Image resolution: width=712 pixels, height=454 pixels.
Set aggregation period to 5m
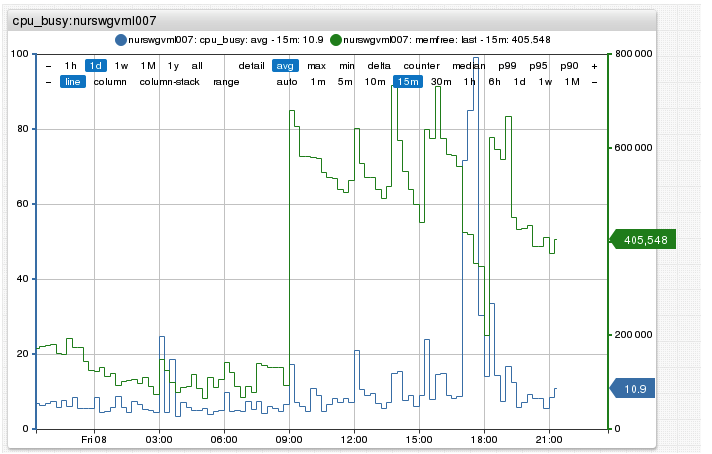(345, 82)
